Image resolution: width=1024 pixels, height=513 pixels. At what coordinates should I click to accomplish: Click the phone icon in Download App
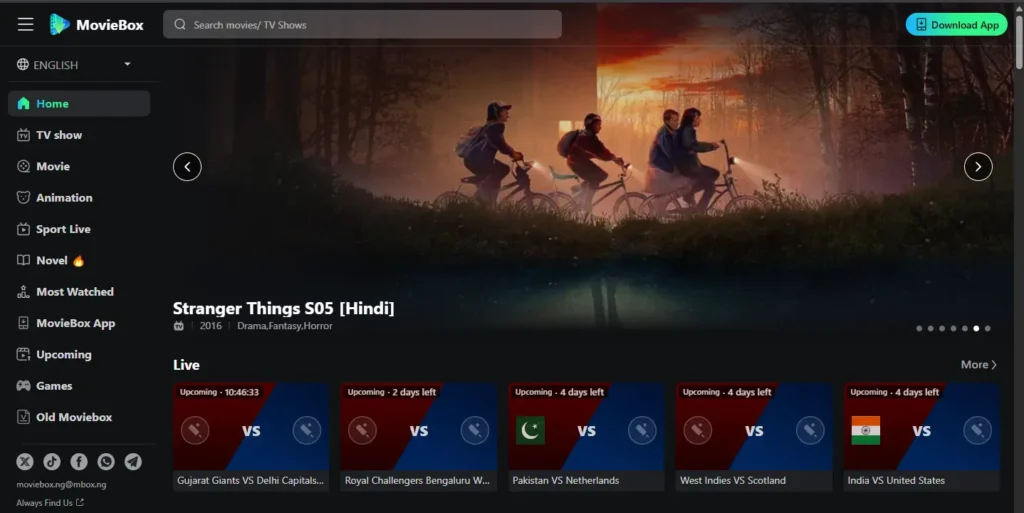[x=921, y=25]
